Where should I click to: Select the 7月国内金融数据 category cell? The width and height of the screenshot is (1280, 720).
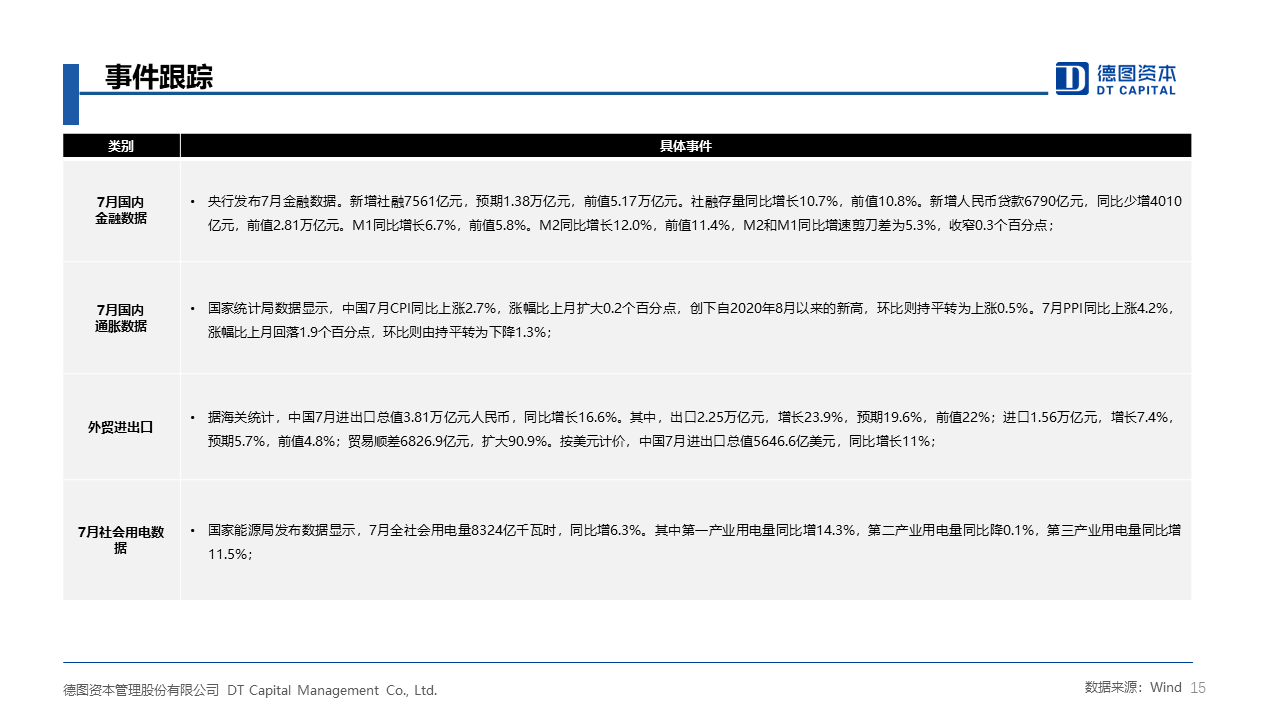tap(121, 210)
